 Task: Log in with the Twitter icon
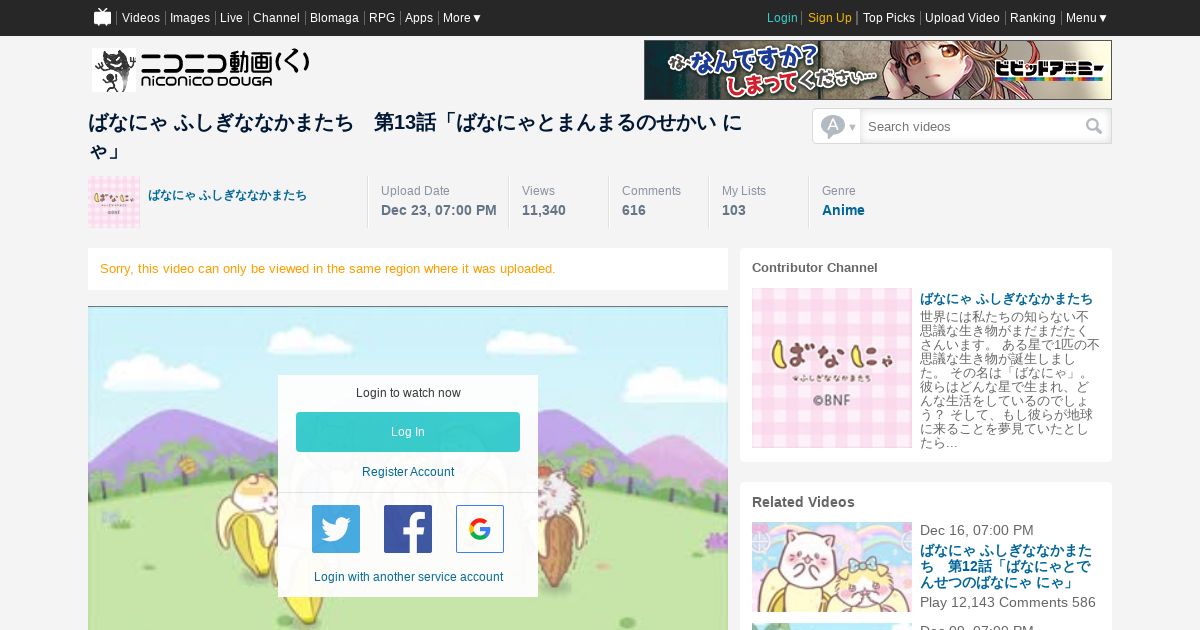336,529
